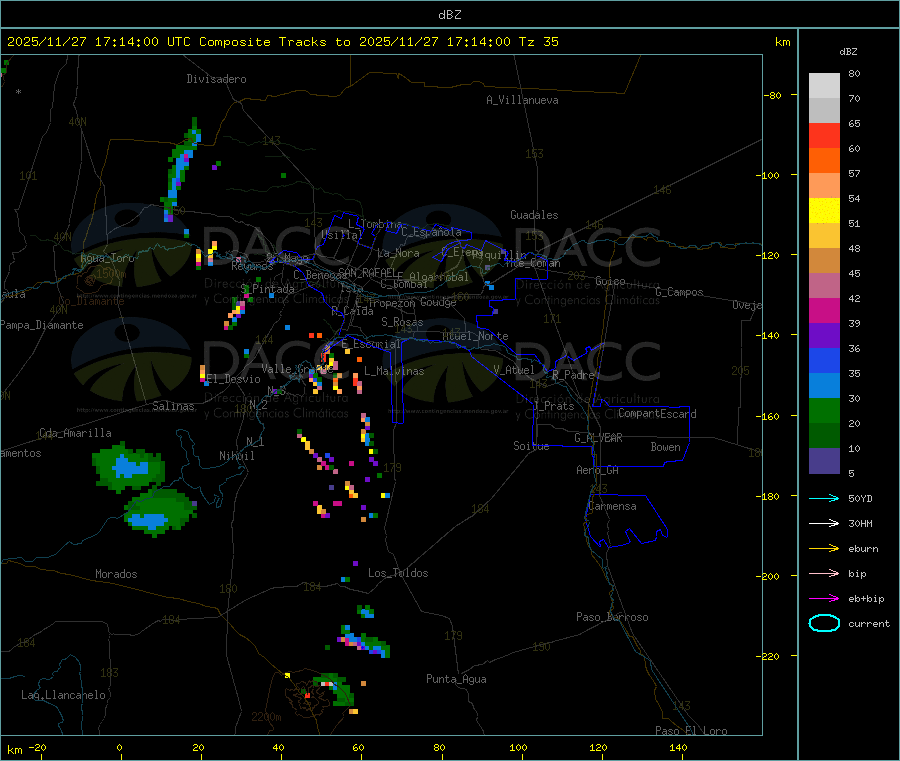Click the L_Malvinas map label

coord(394,371)
